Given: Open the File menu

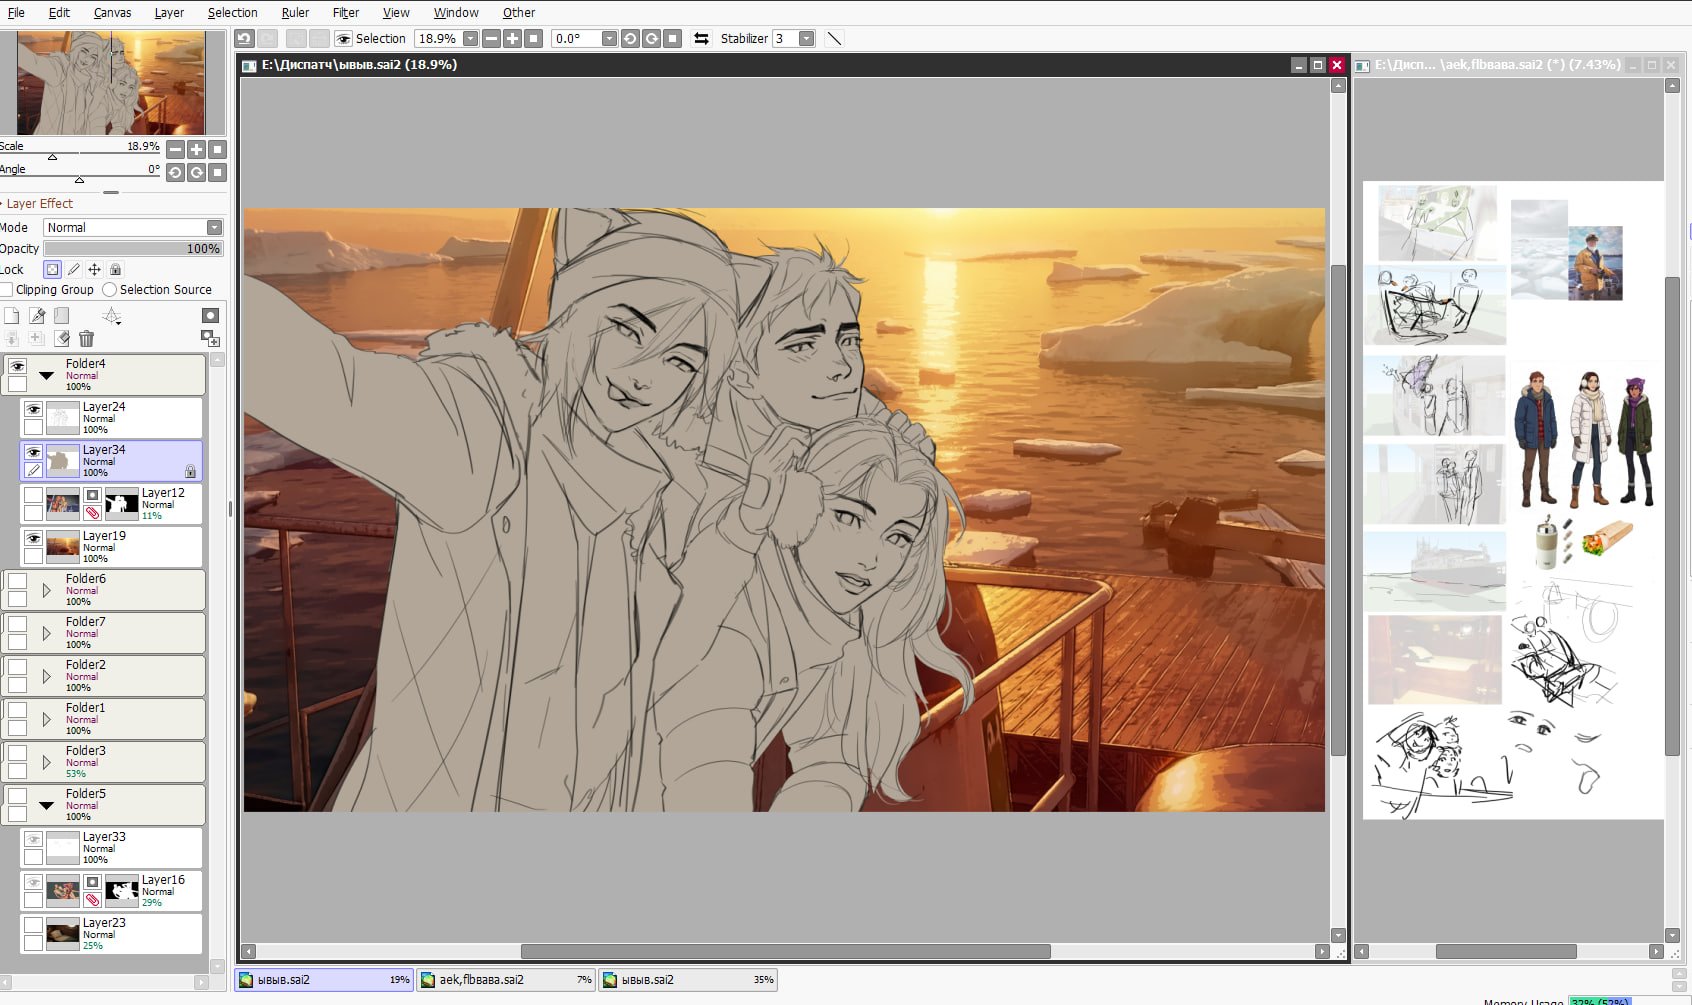Looking at the screenshot, I should (x=16, y=13).
